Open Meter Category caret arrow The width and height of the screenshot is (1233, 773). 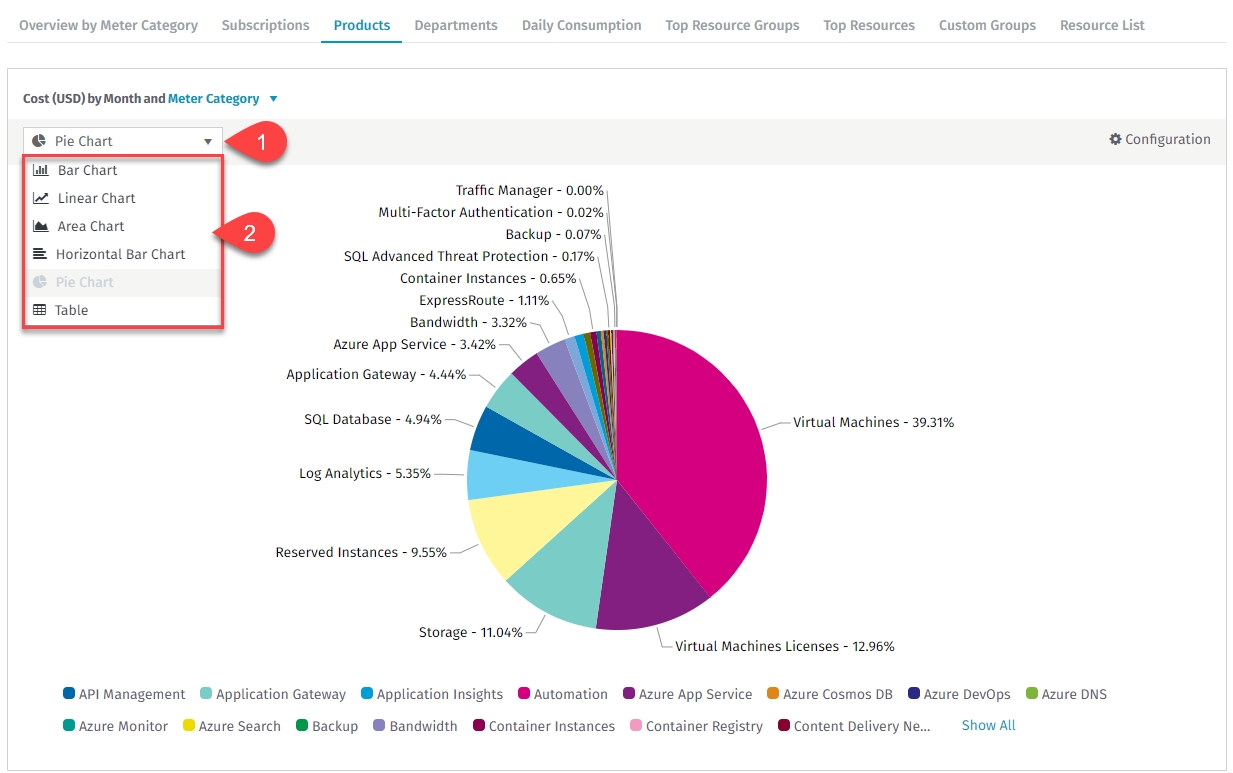click(273, 99)
